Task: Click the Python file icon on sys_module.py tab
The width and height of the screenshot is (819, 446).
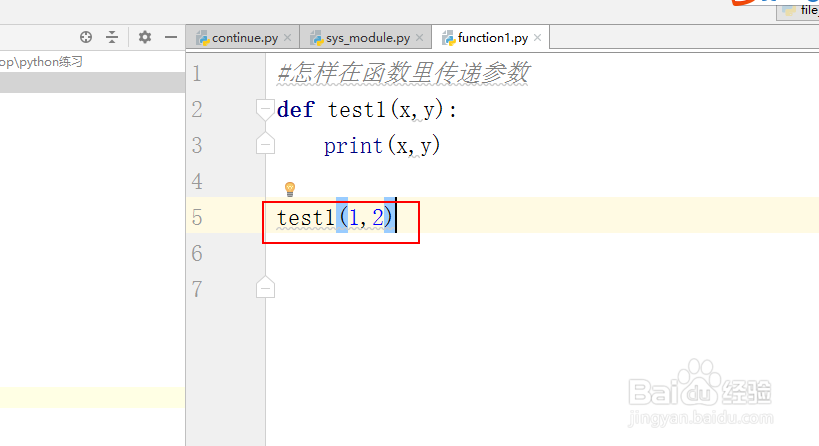Action: tap(316, 38)
